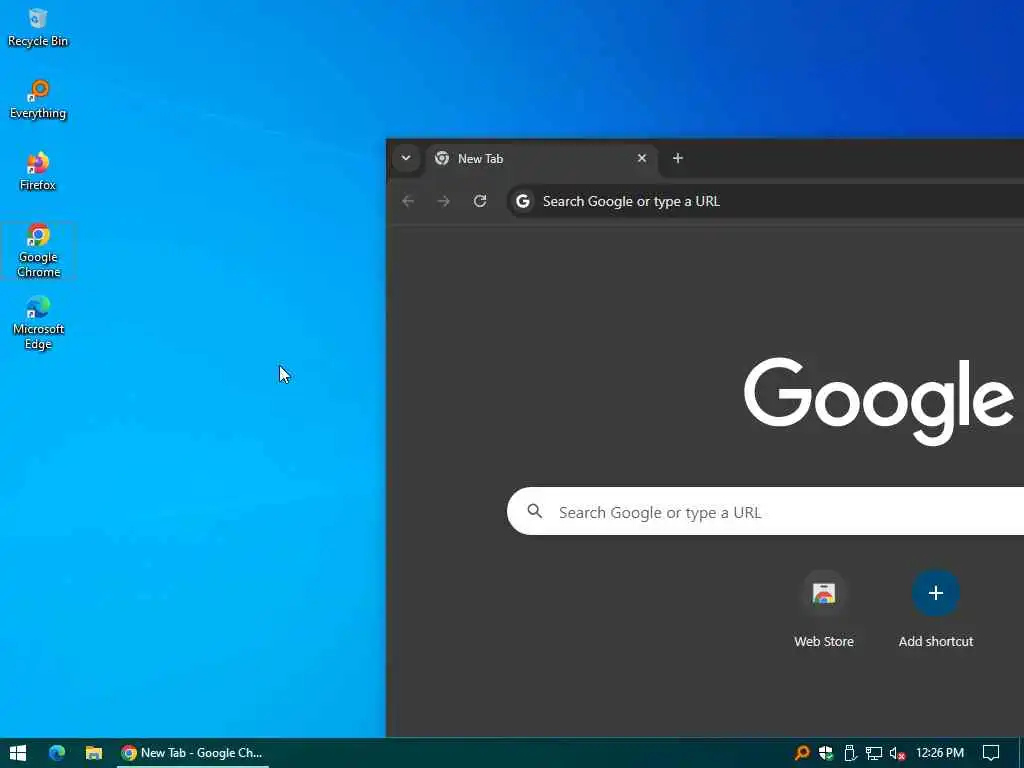
Task: Close the New Tab tab
Action: [x=642, y=158]
